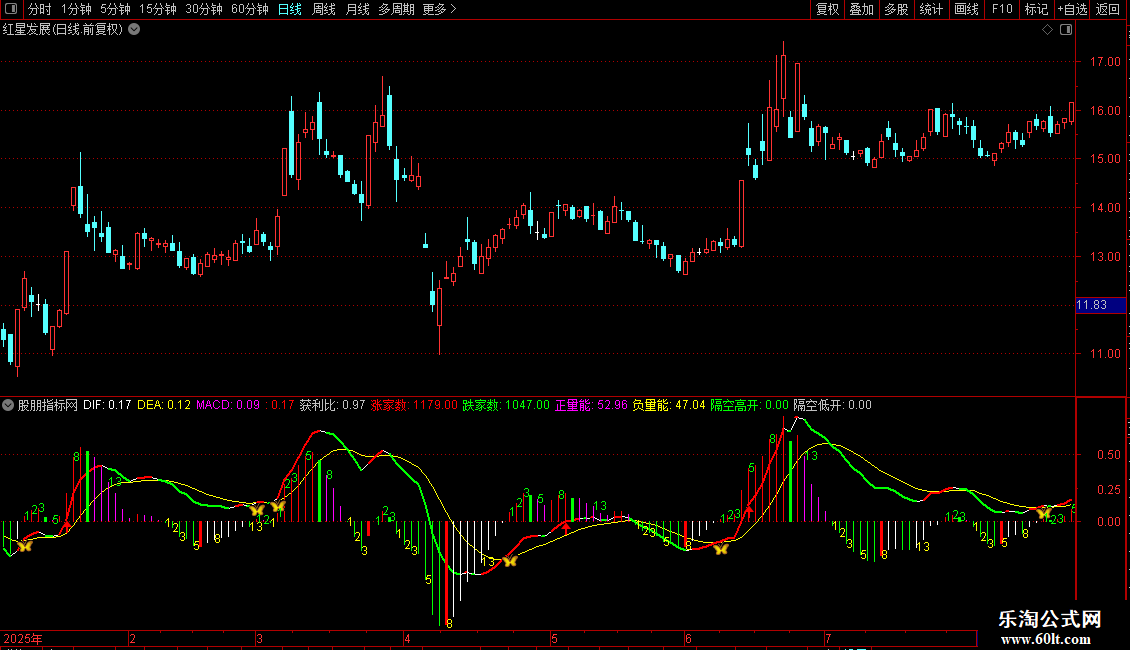Click the 正量能: 52.96 value
The width and height of the screenshot is (1130, 650).
(x=591, y=405)
